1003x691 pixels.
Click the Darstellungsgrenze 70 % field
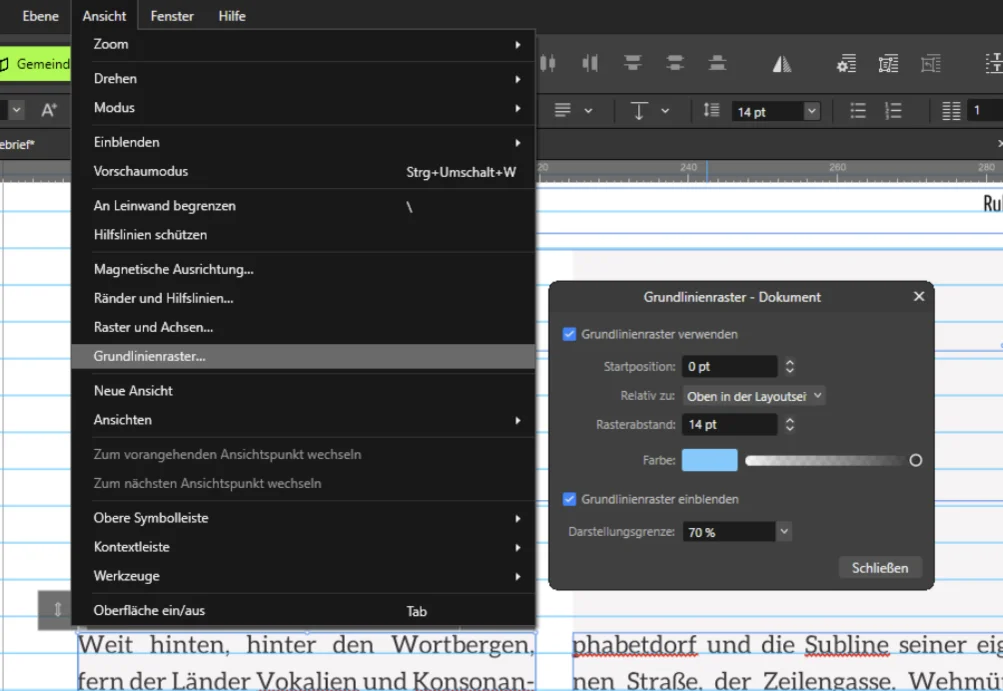pyautogui.click(x=729, y=532)
